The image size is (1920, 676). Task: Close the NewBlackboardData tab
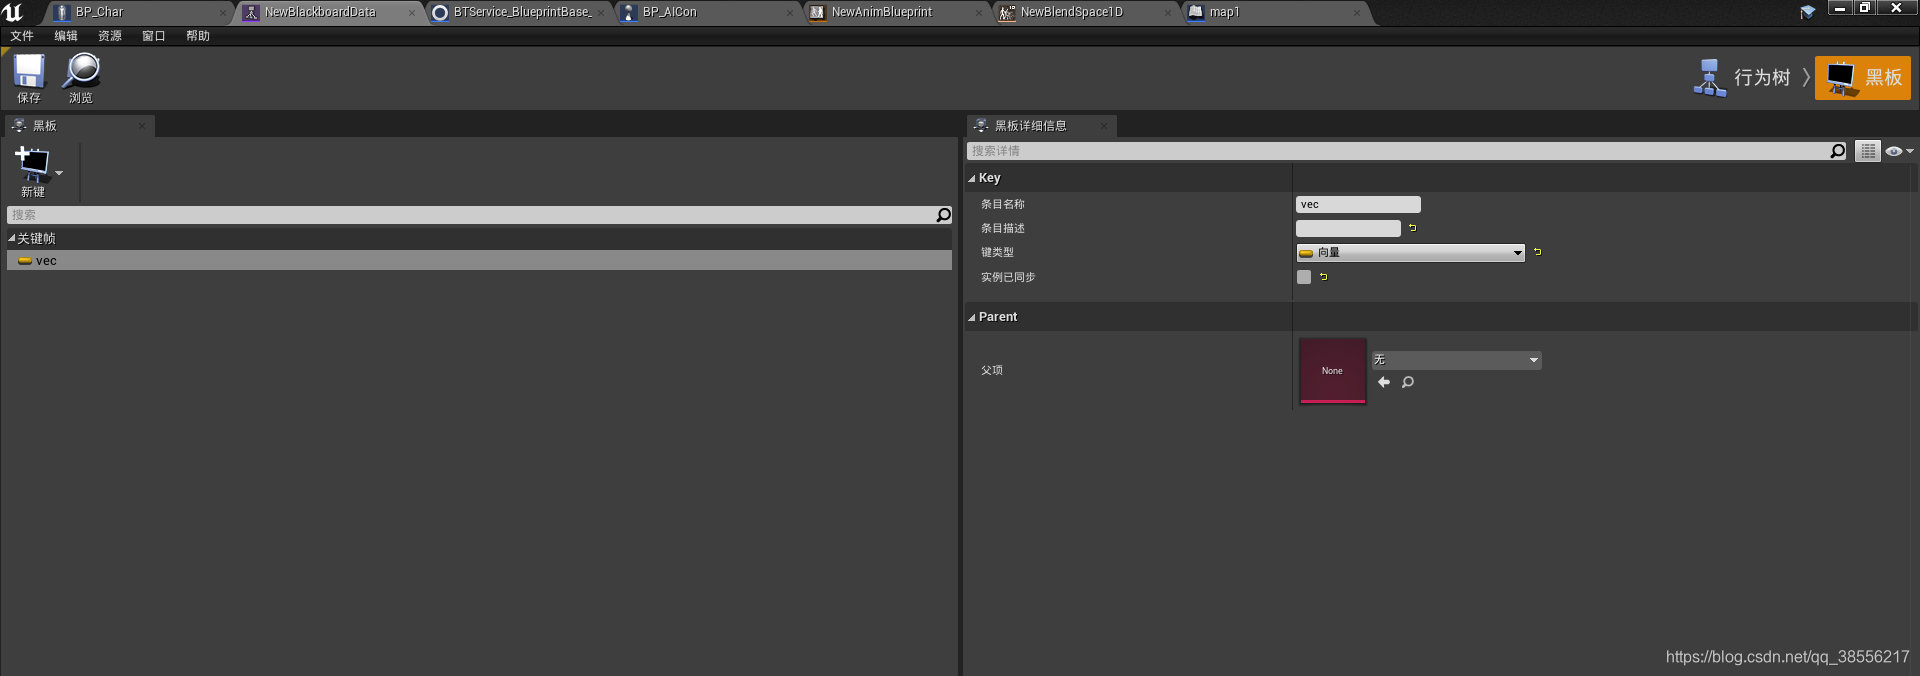pos(412,13)
